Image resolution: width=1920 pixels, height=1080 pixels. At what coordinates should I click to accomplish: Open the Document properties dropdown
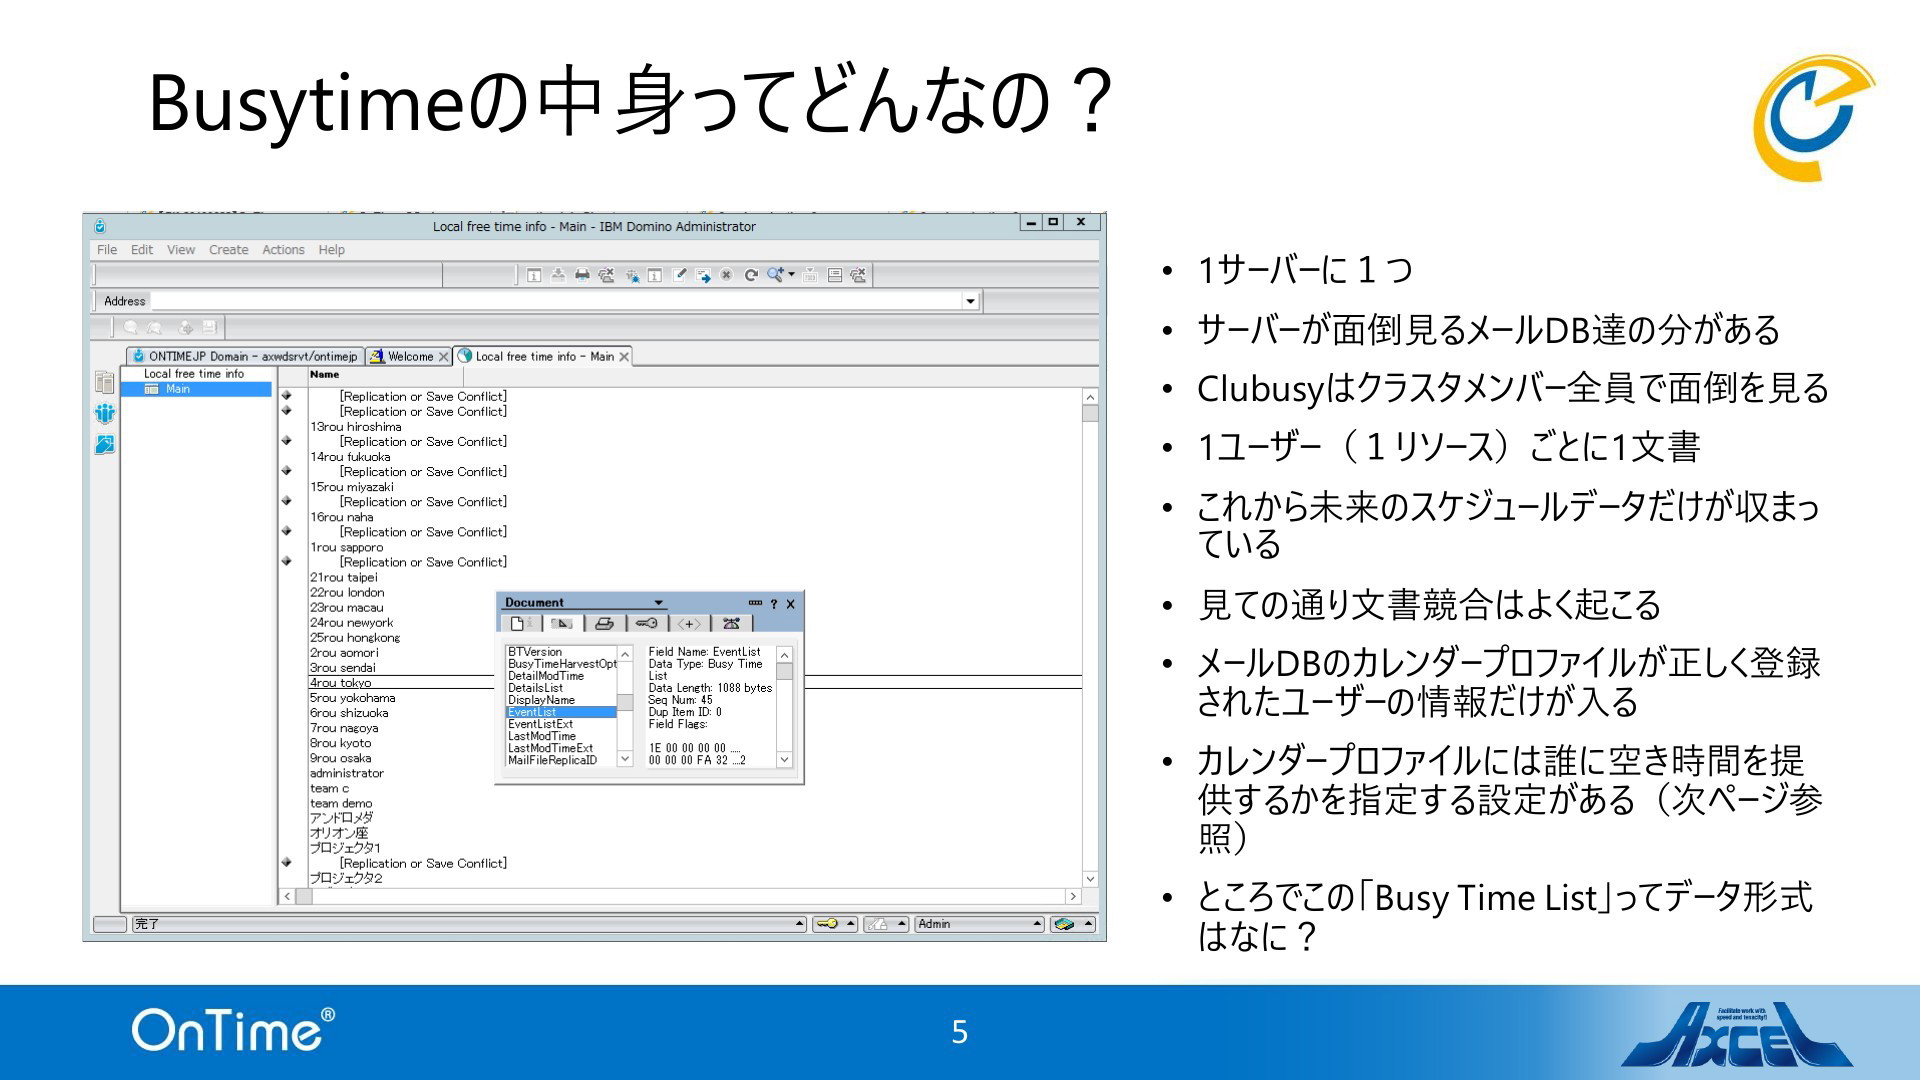[659, 603]
